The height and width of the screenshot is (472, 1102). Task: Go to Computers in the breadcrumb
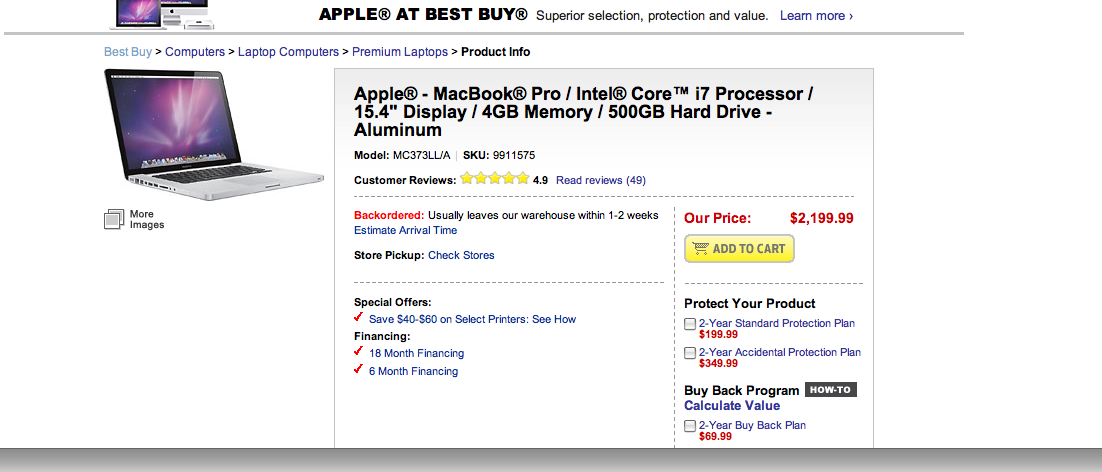tap(195, 52)
